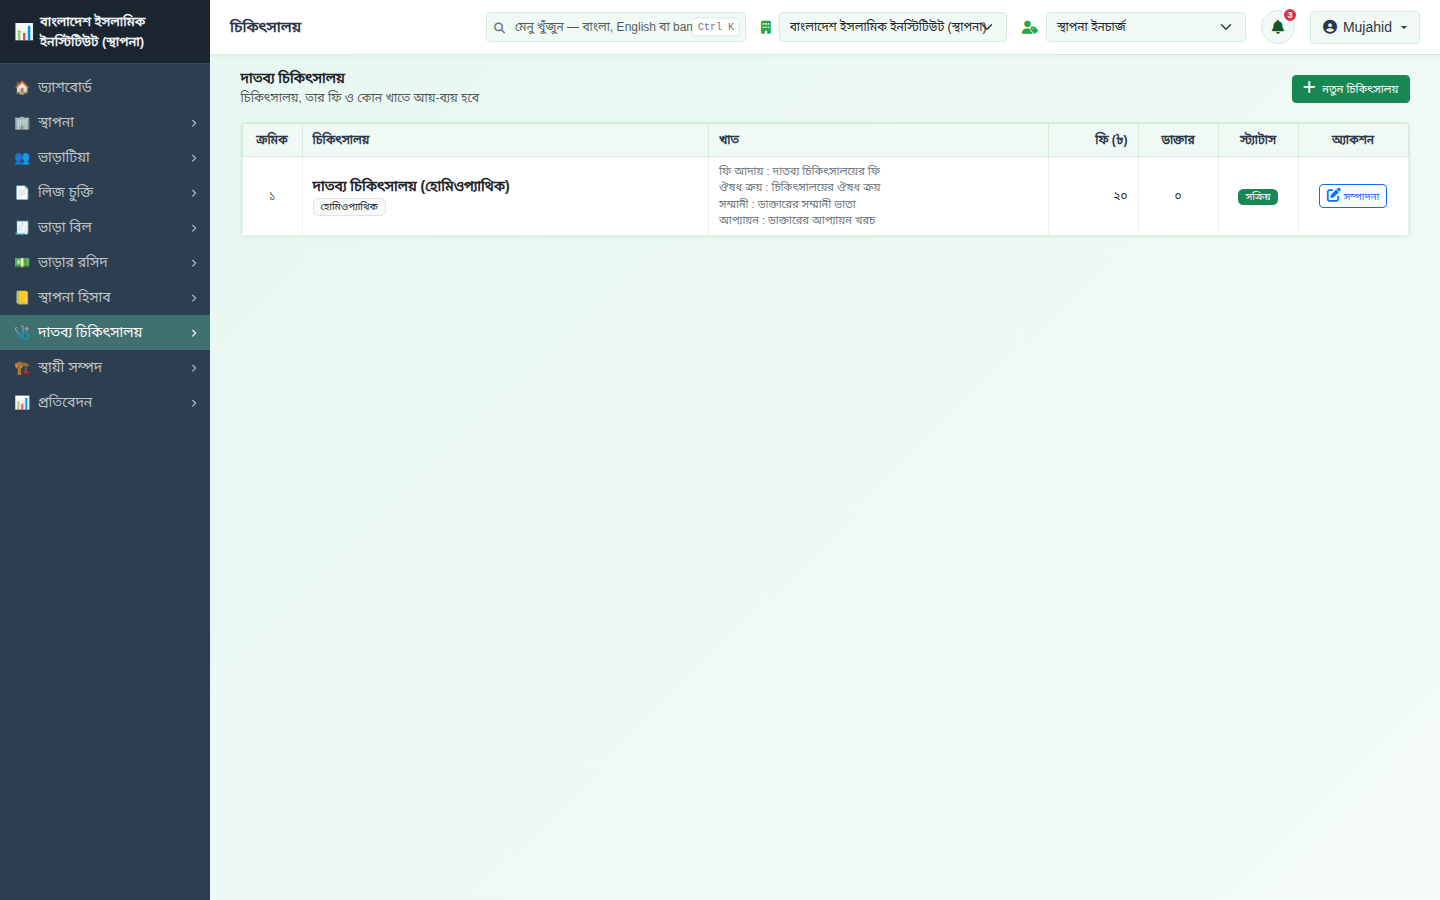Open the institute selector dropdown
Screen dimensions: 1440x900
(893, 27)
